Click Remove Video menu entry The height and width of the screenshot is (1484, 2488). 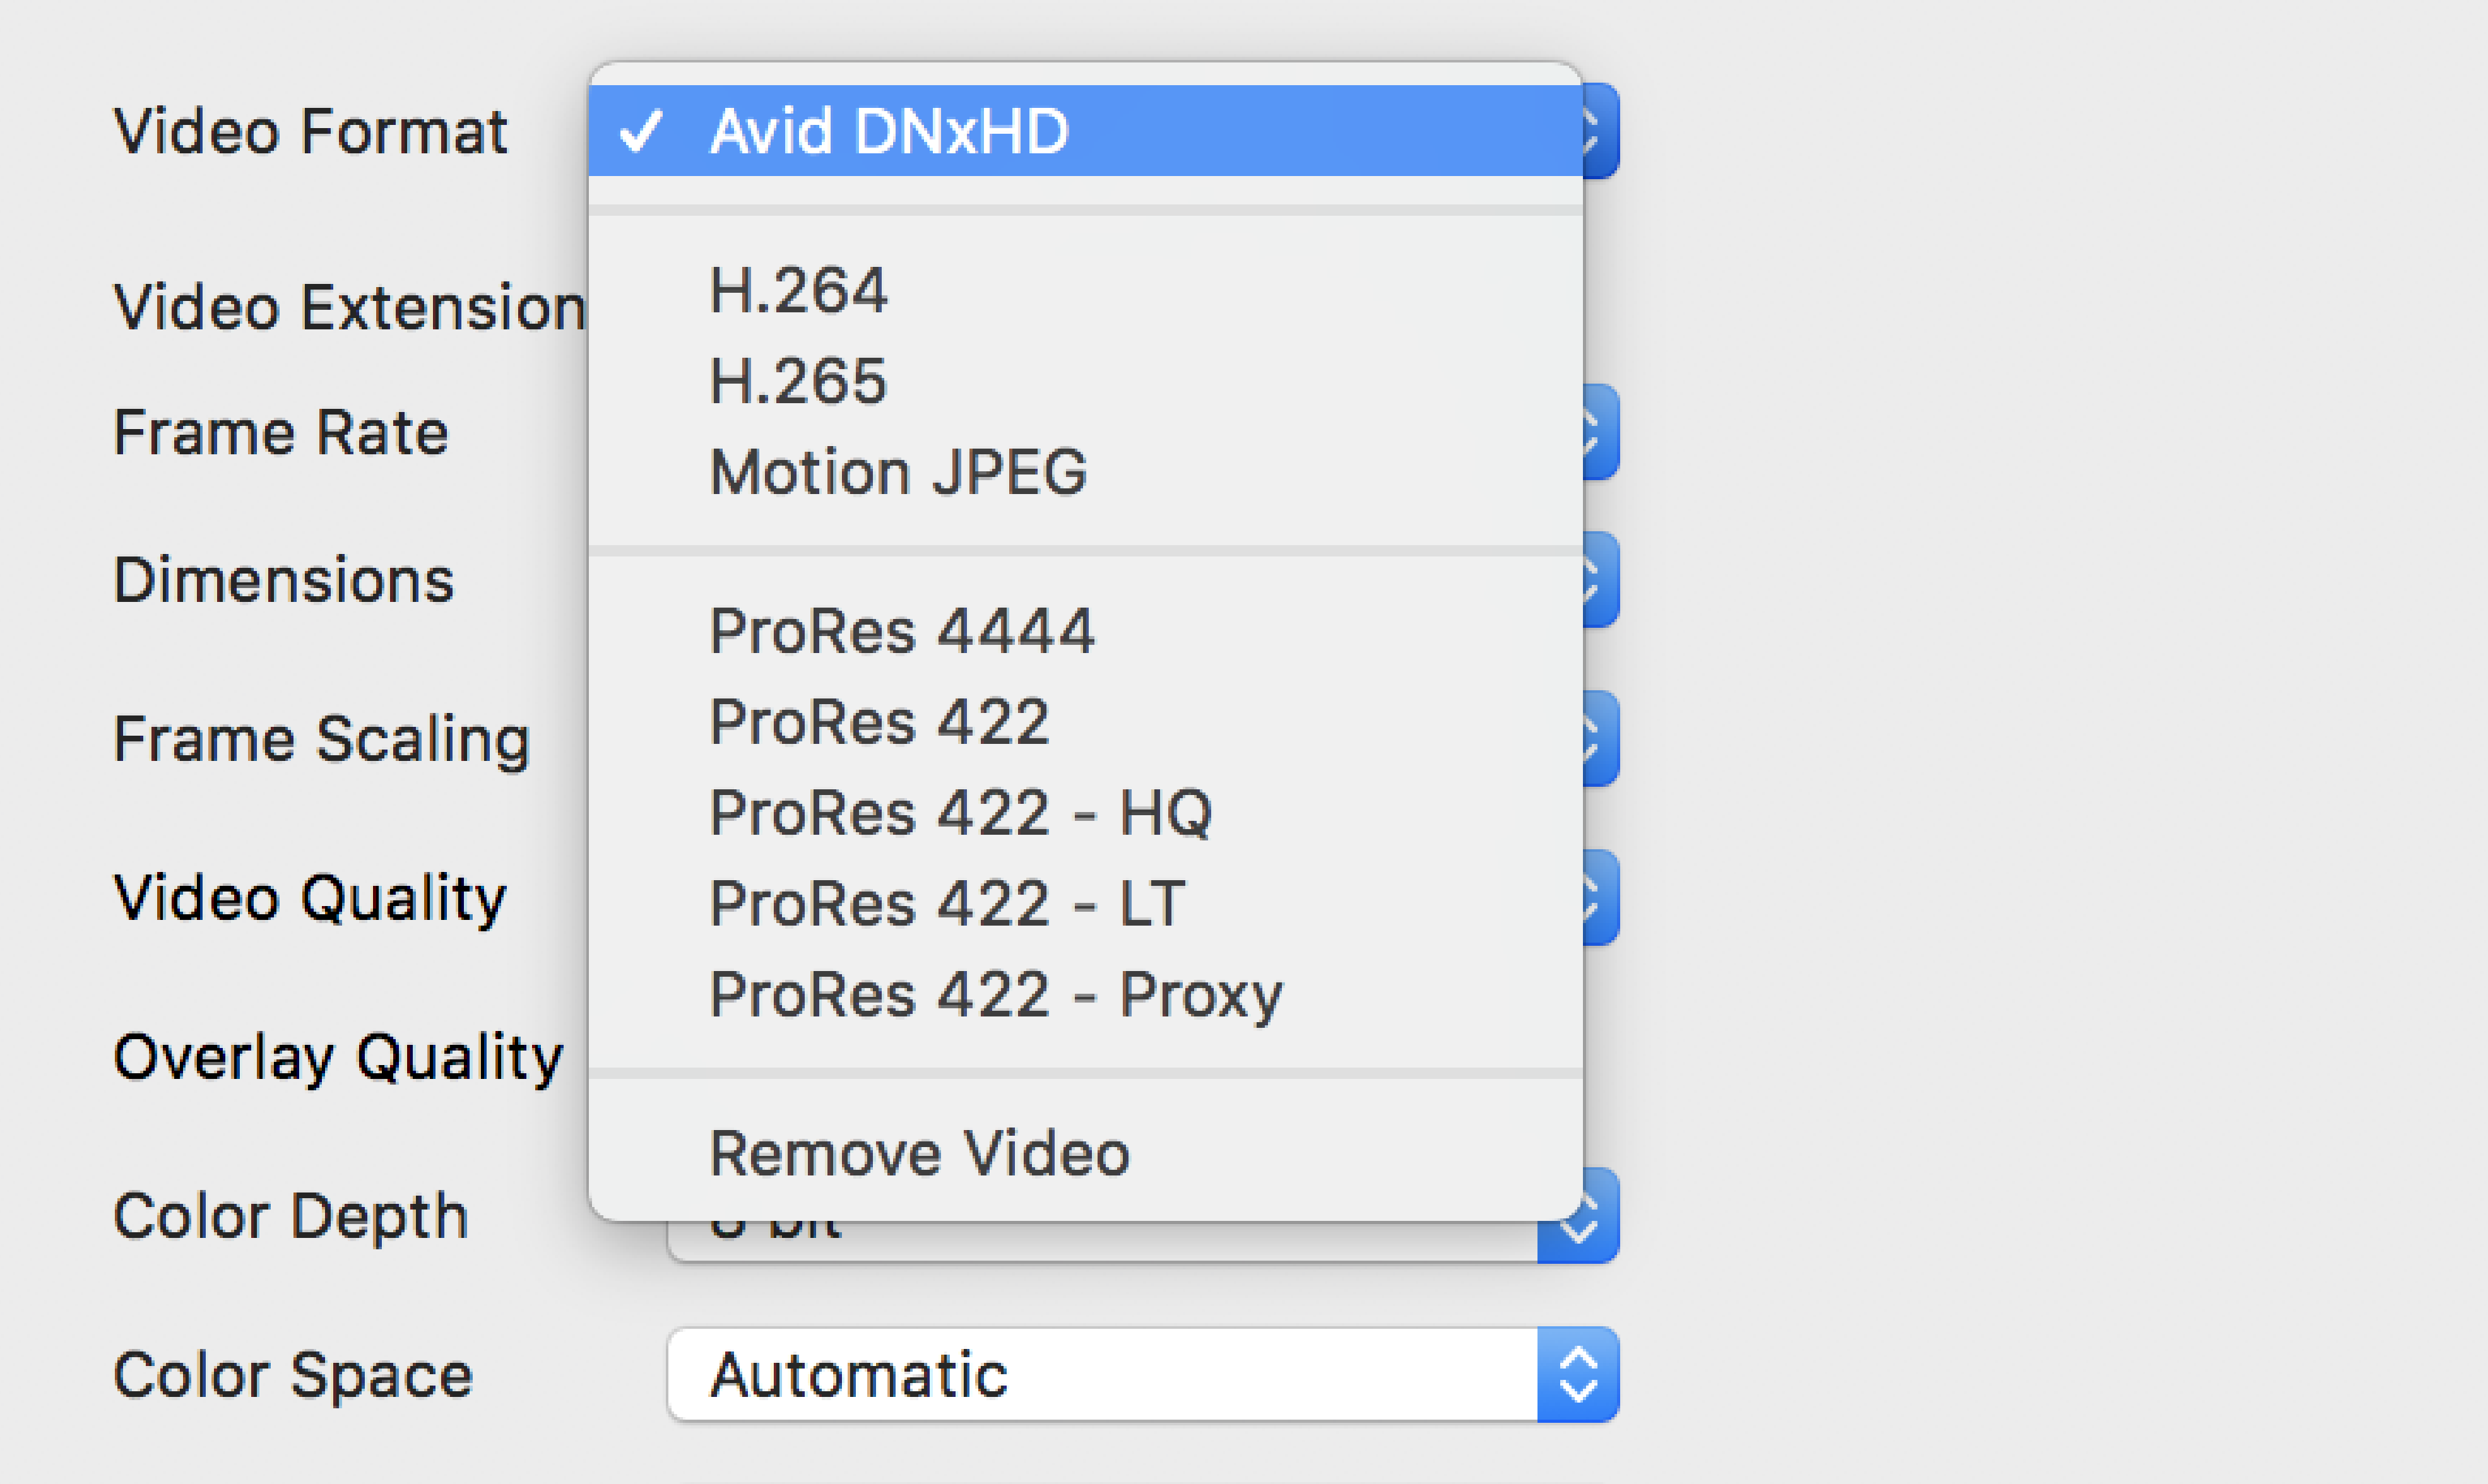[x=1085, y=1154]
